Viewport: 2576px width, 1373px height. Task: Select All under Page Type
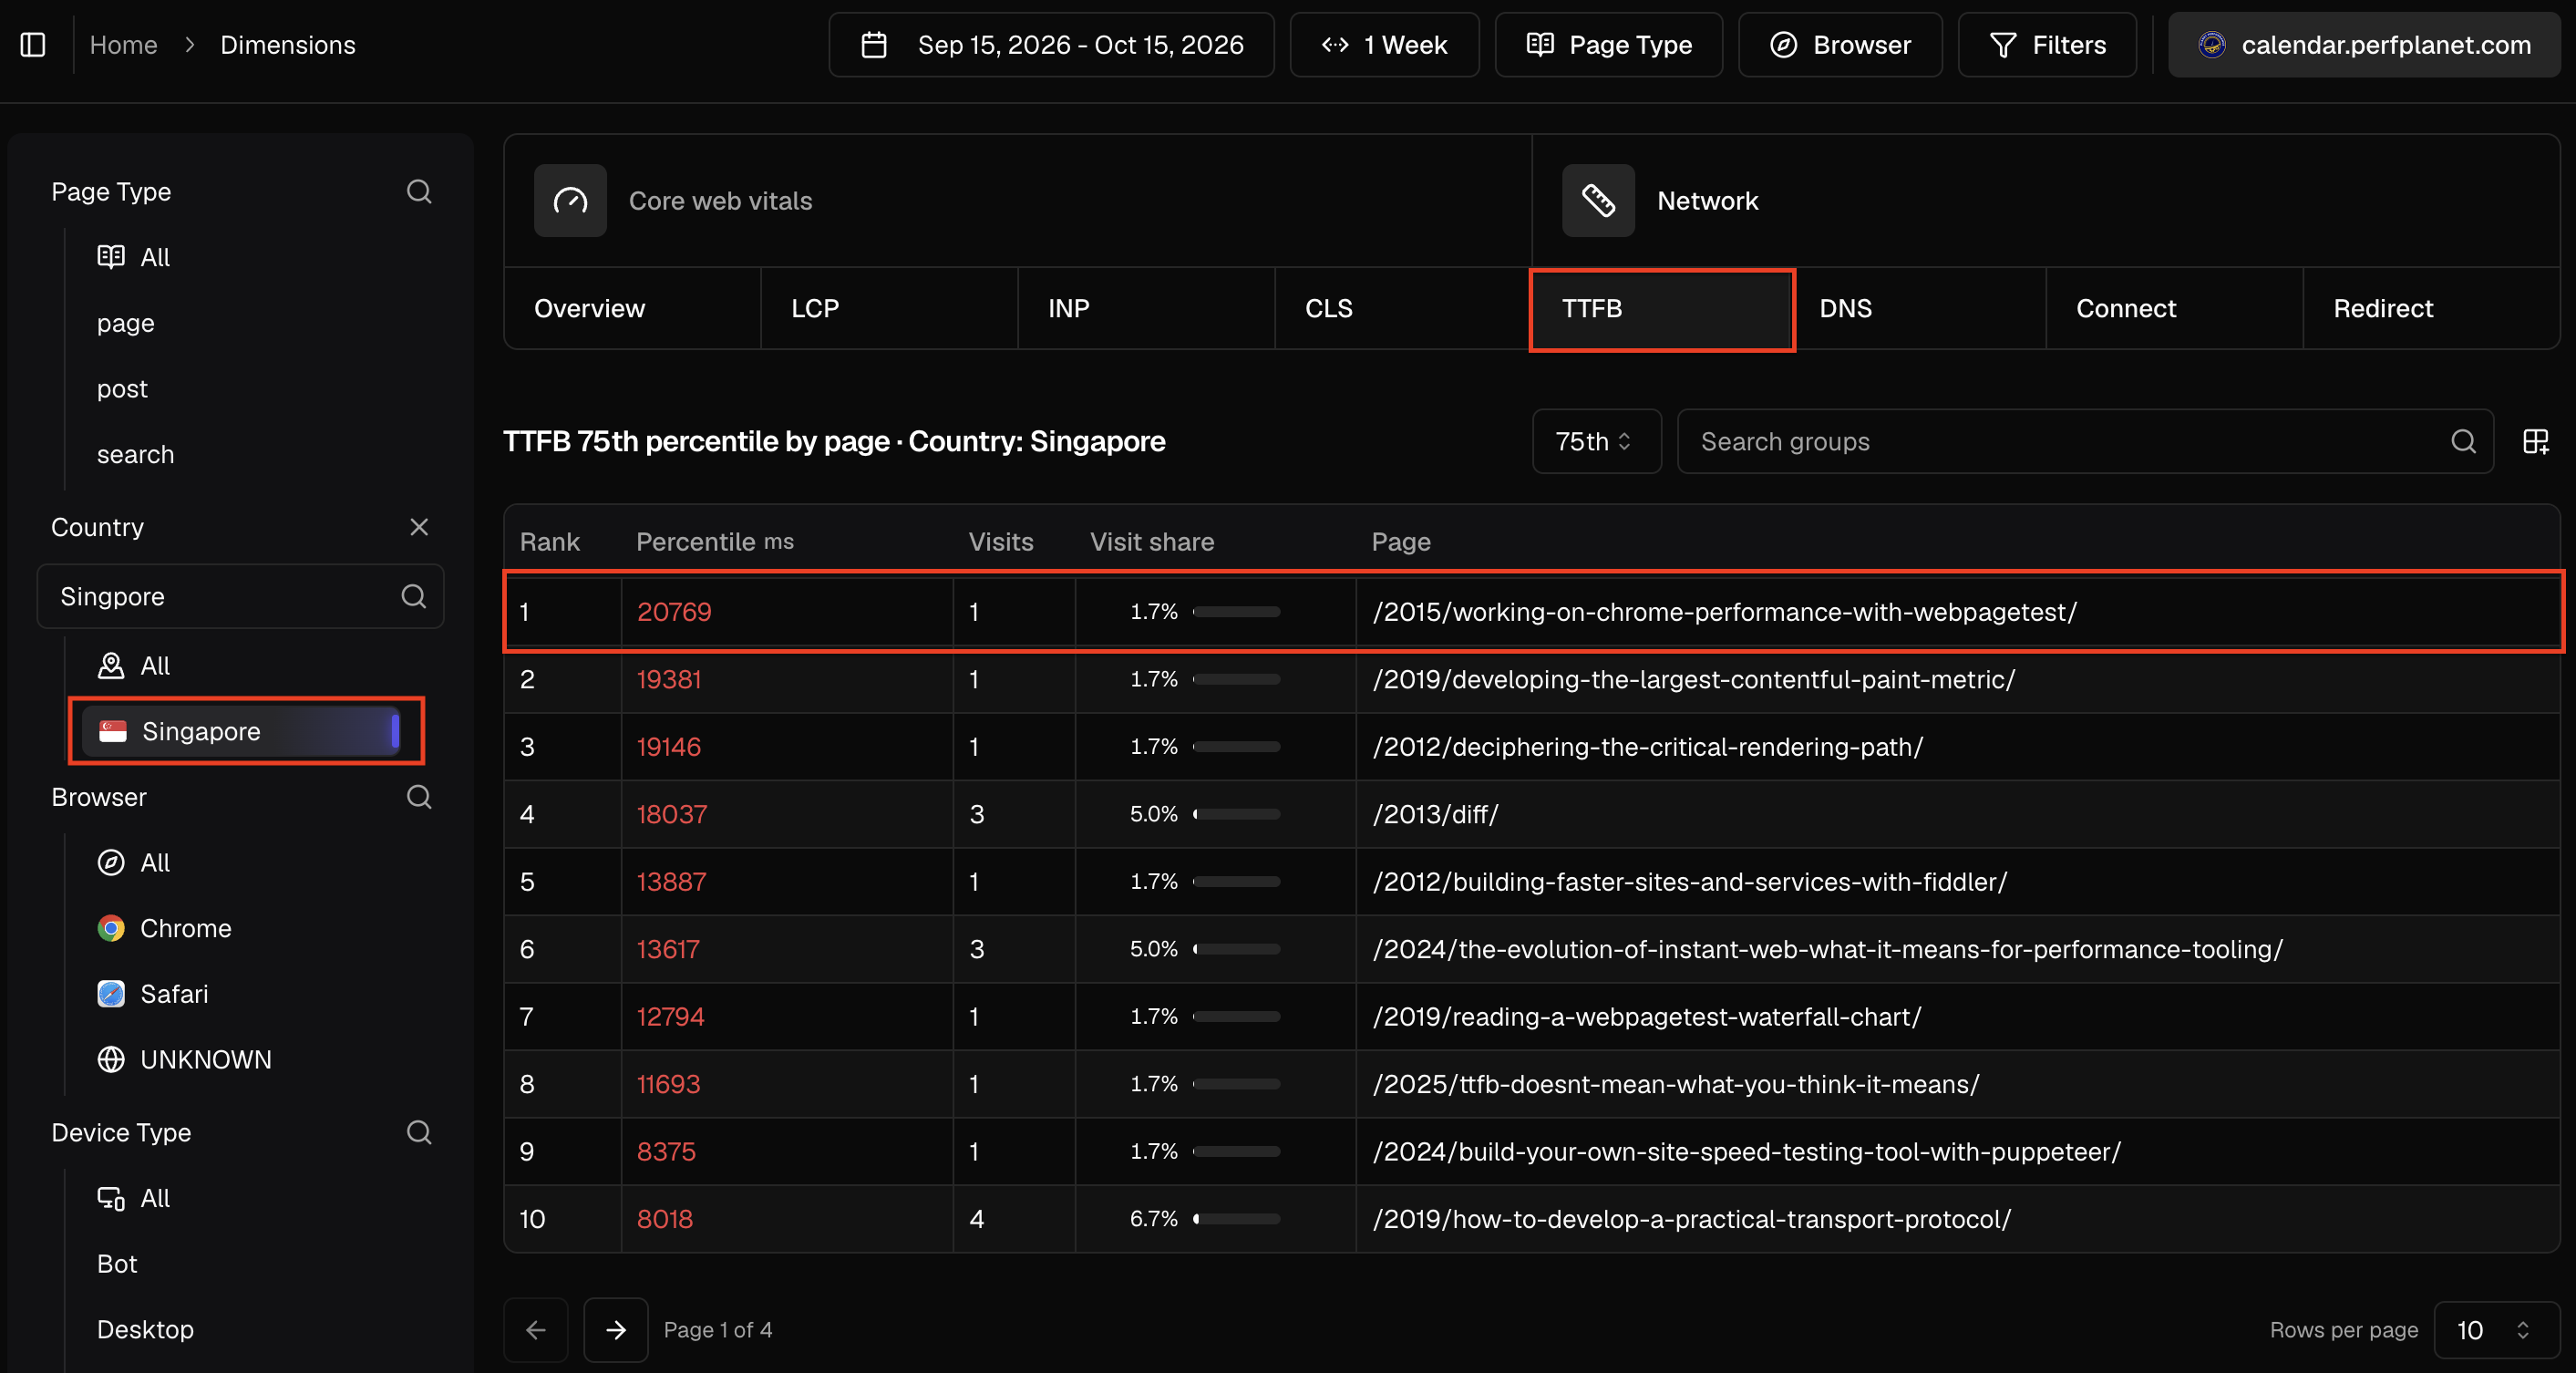134,257
